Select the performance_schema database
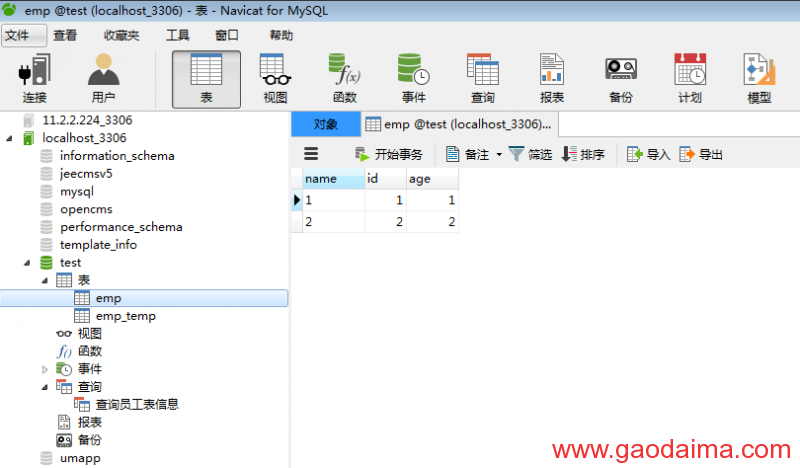This screenshot has height=468, width=800. point(121,227)
